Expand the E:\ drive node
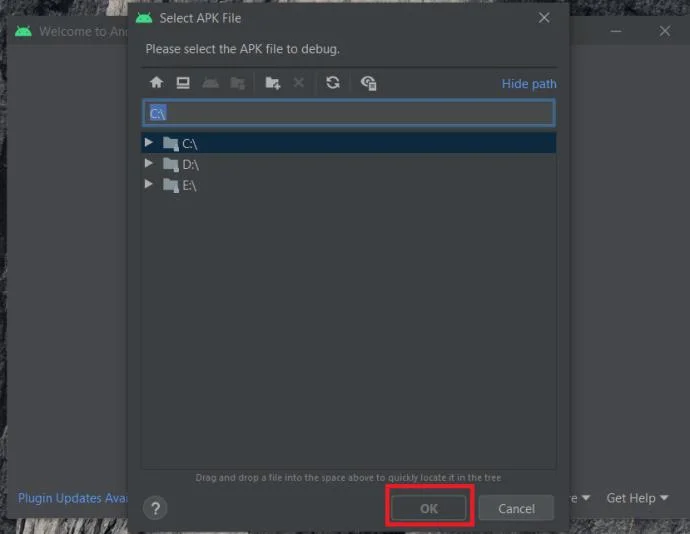 149,184
